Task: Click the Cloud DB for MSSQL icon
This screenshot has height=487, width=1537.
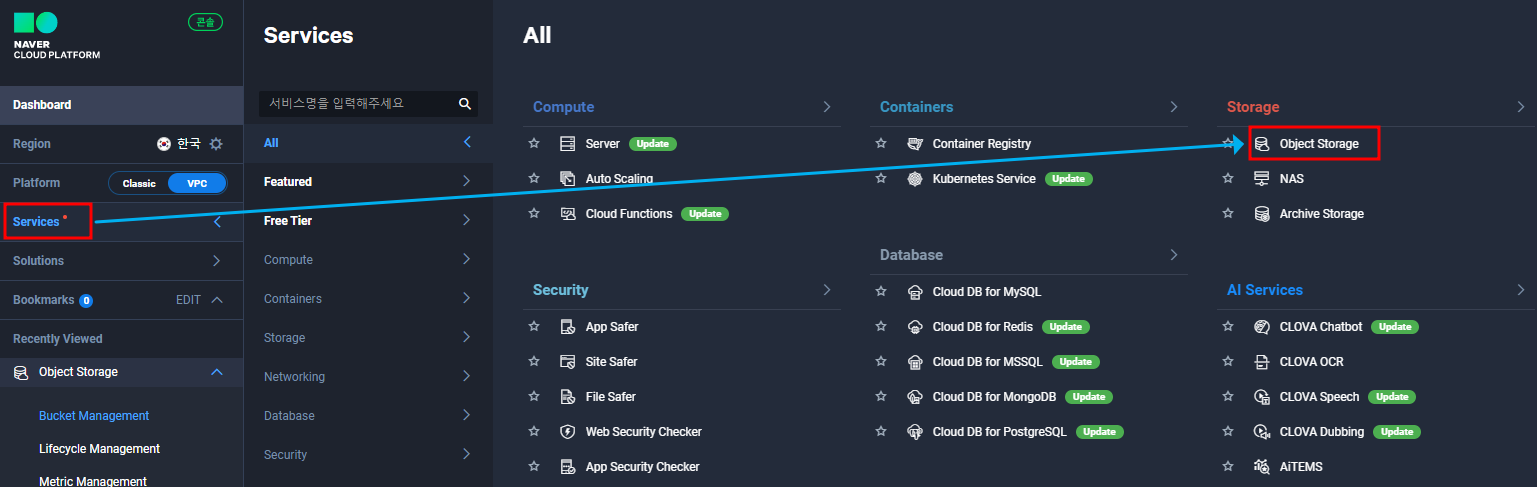Action: 914,362
